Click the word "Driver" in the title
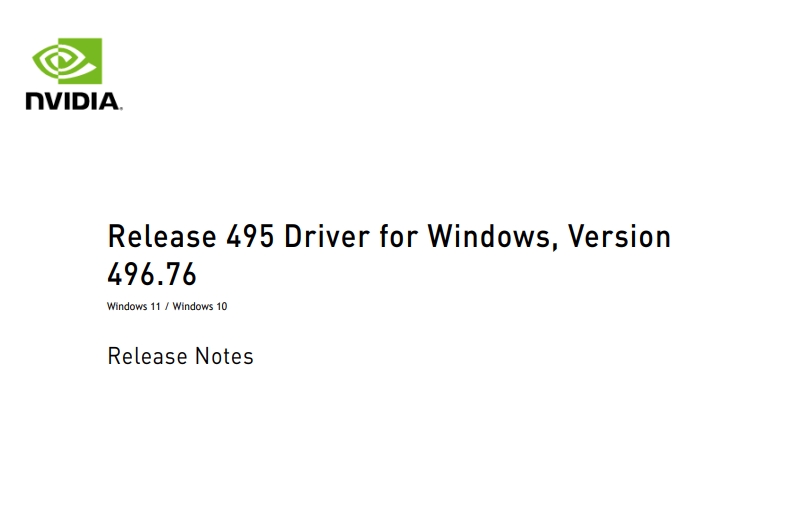The width and height of the screenshot is (786, 510). coord(327,236)
